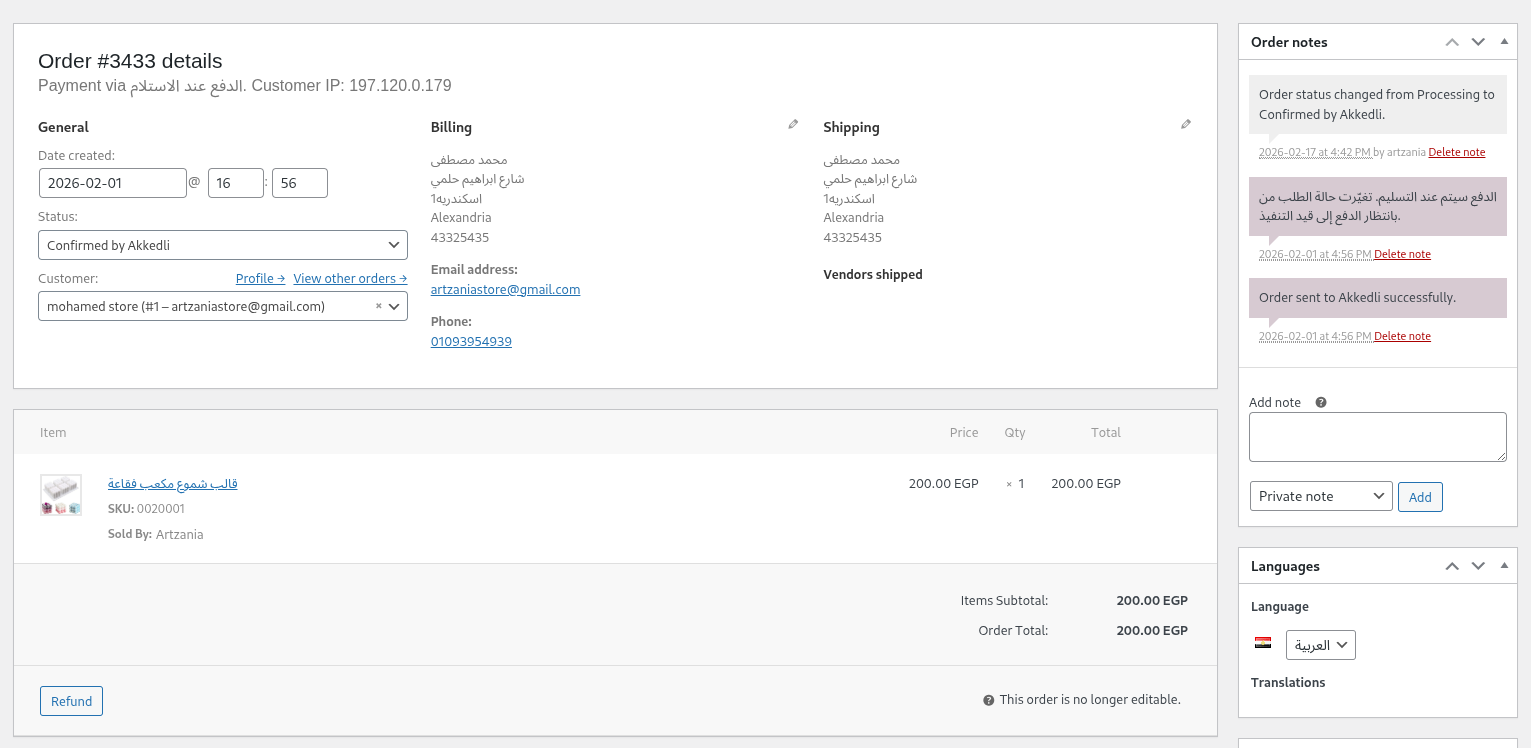Viewport: 1531px width, 748px height.
Task: Click the pencil icon to edit Shipping address
Action: click(x=1186, y=123)
